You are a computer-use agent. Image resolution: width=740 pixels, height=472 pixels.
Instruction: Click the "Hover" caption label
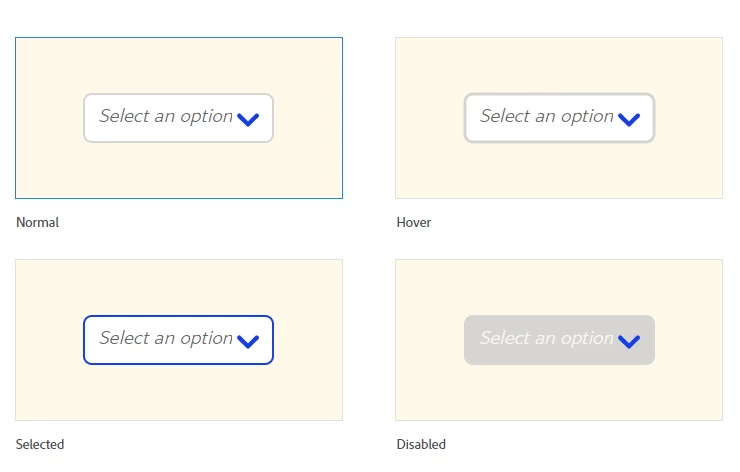click(x=414, y=223)
